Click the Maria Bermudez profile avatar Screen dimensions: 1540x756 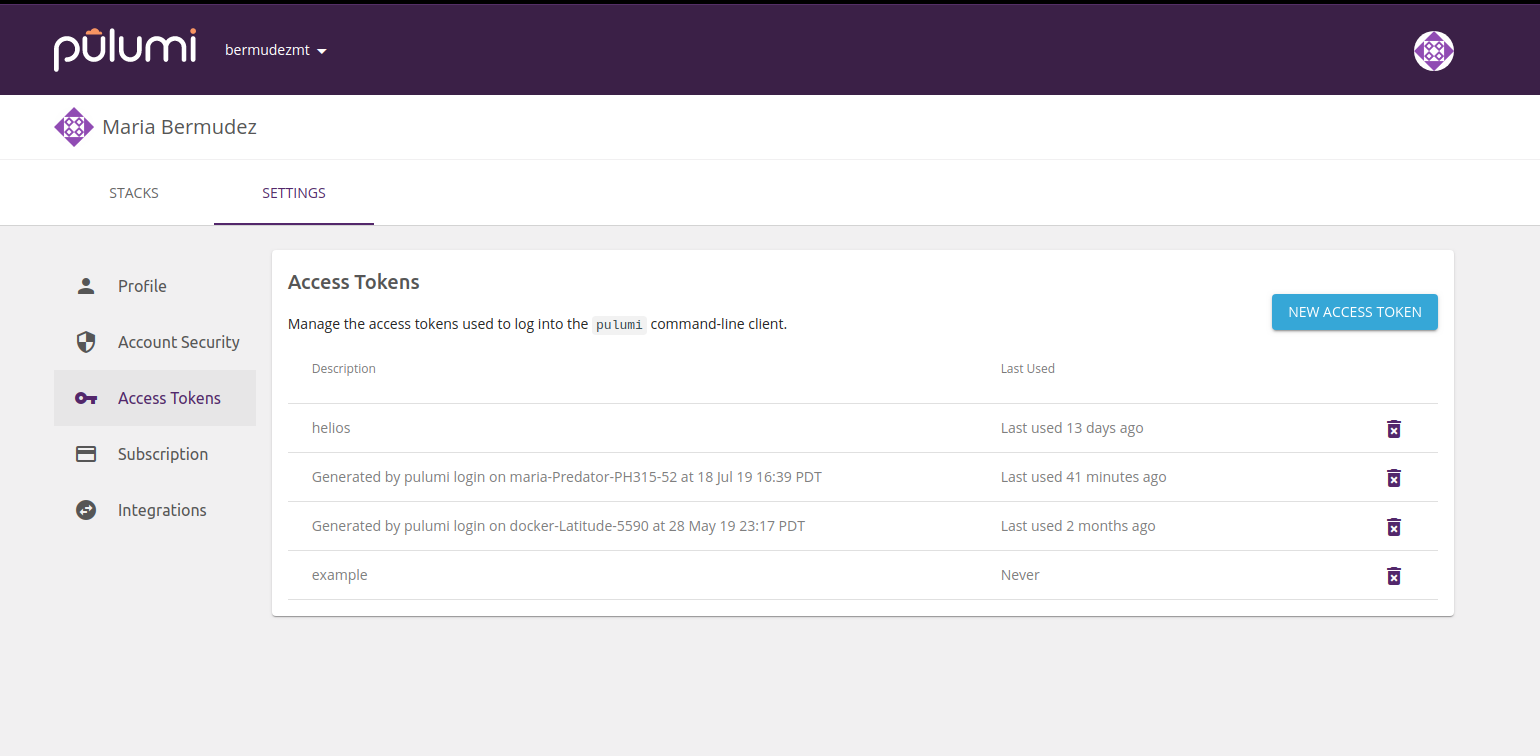[73, 127]
